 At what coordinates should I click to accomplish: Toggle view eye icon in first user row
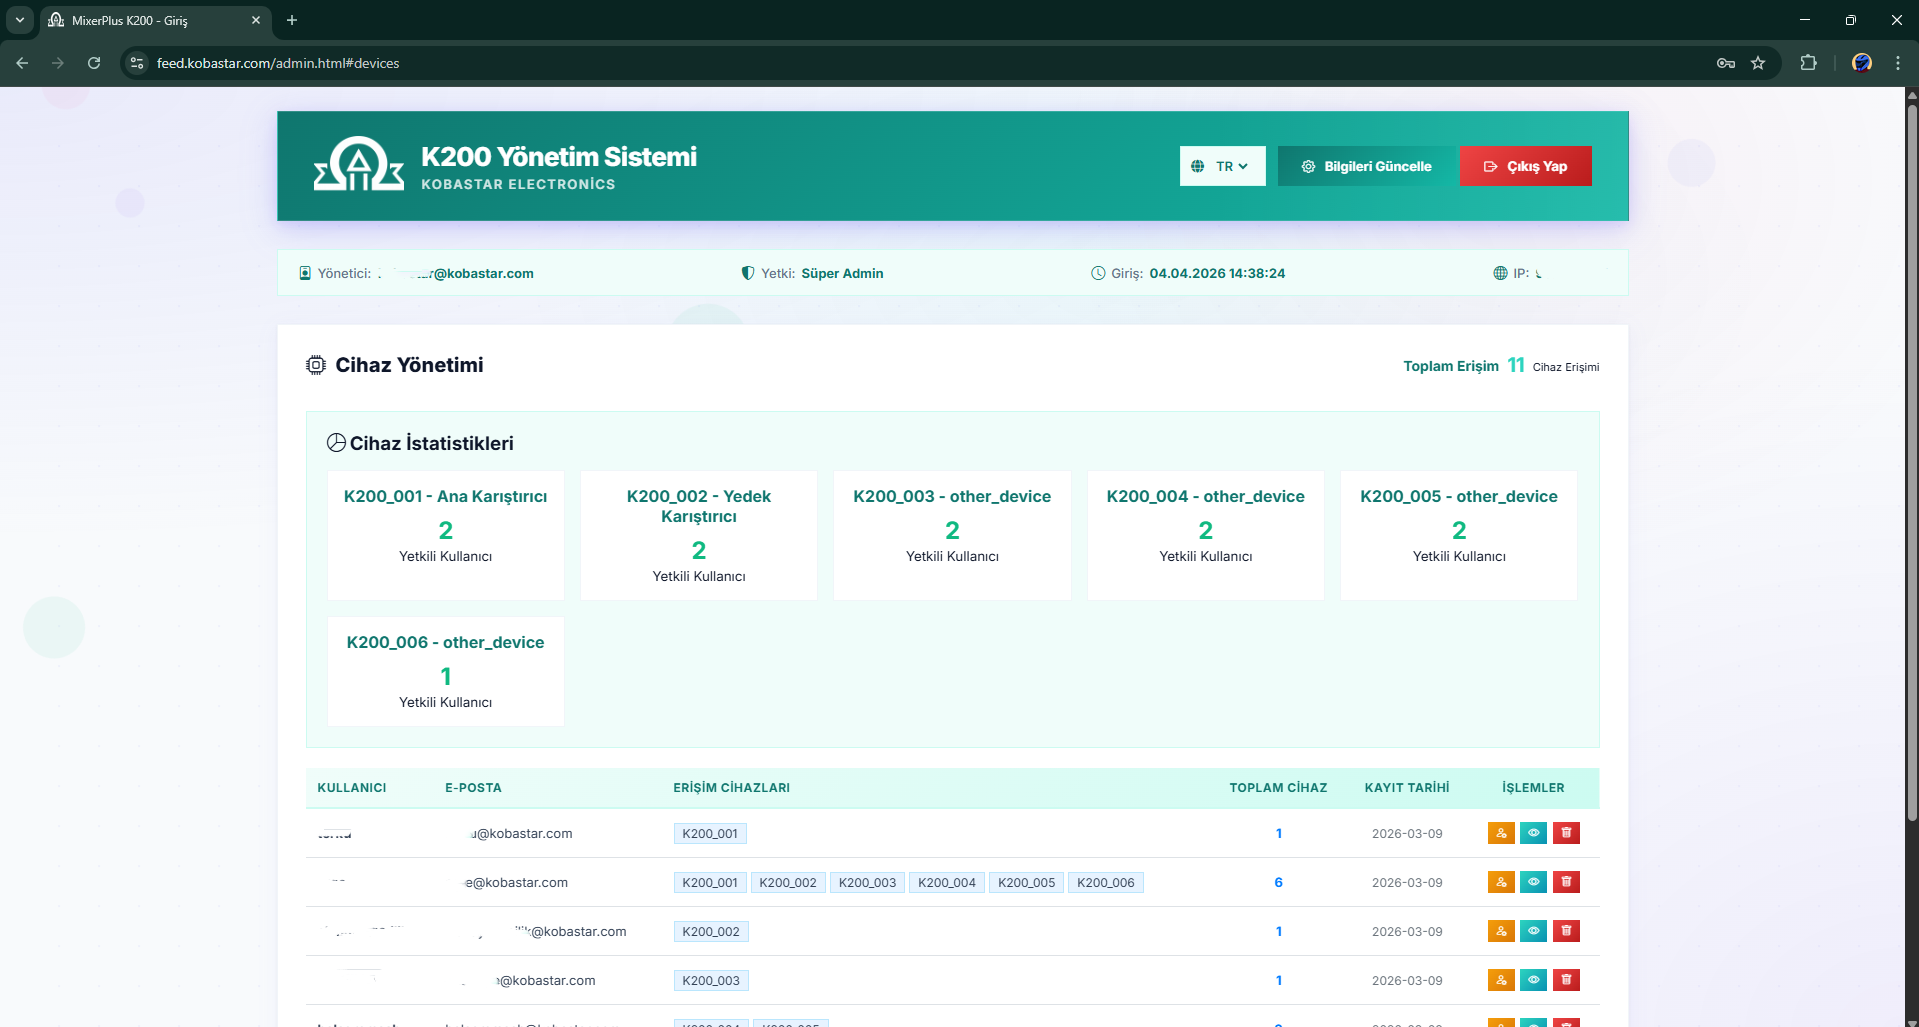[x=1533, y=833]
